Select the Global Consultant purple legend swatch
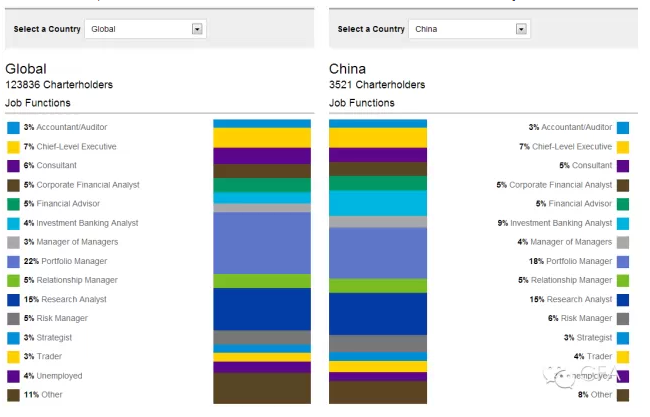This screenshot has height=417, width=650. point(13,166)
